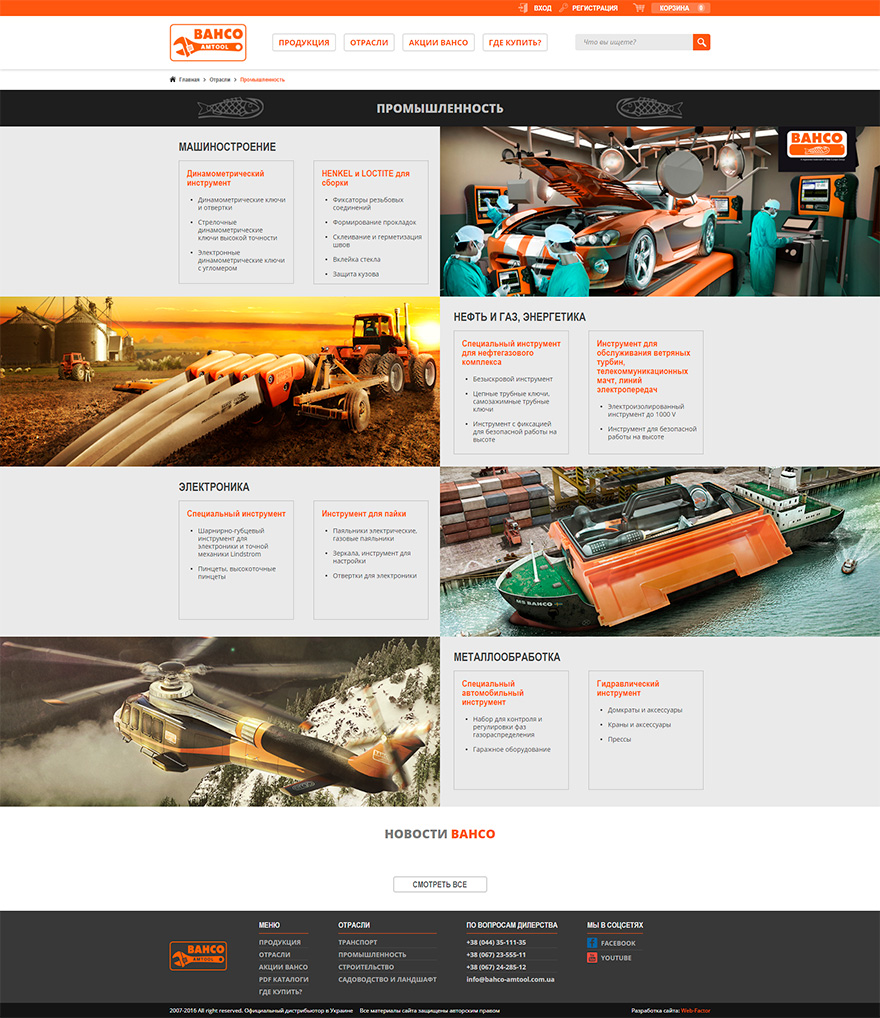
Task: Click the Facebook icon in footer
Action: pyautogui.click(x=592, y=943)
